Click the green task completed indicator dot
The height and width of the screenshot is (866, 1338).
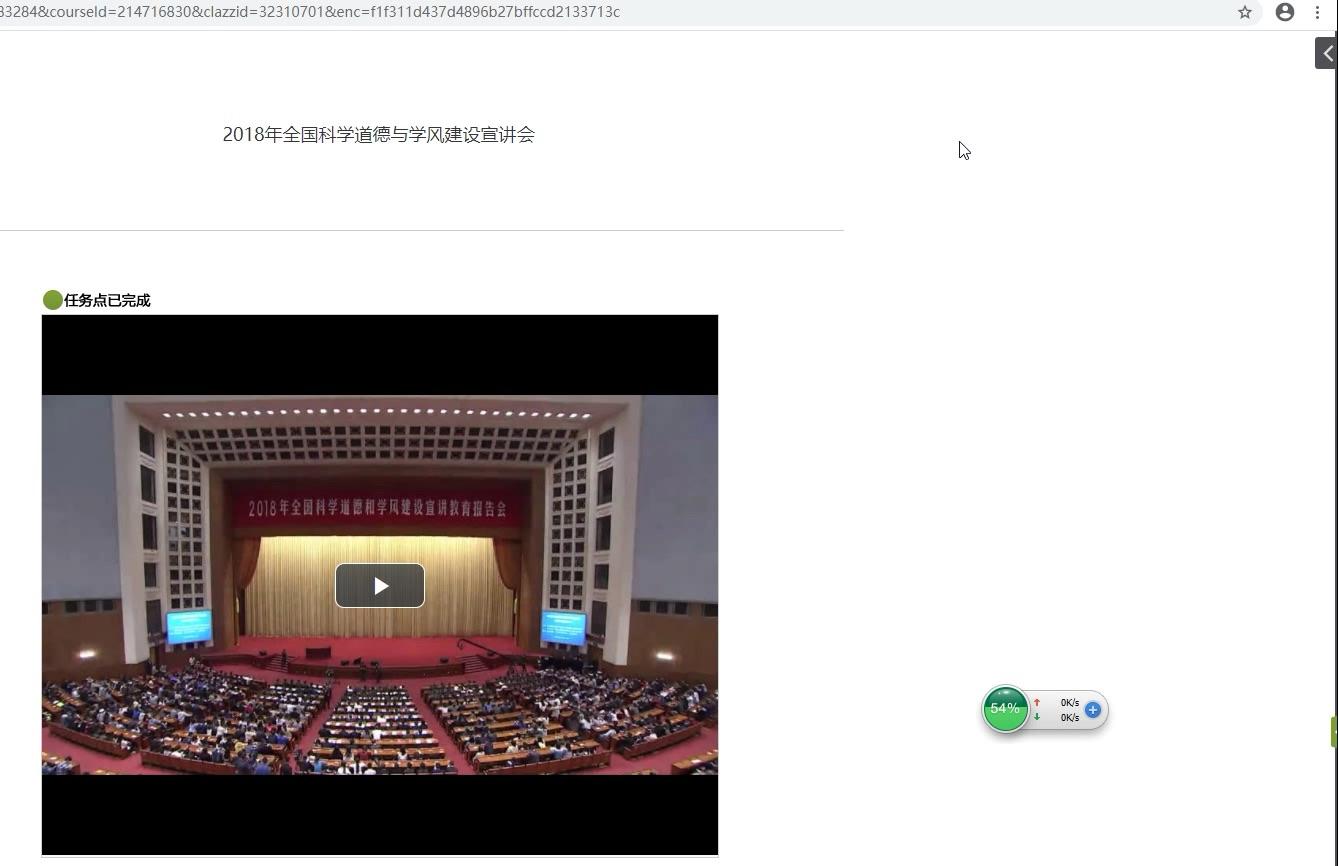click(x=53, y=300)
